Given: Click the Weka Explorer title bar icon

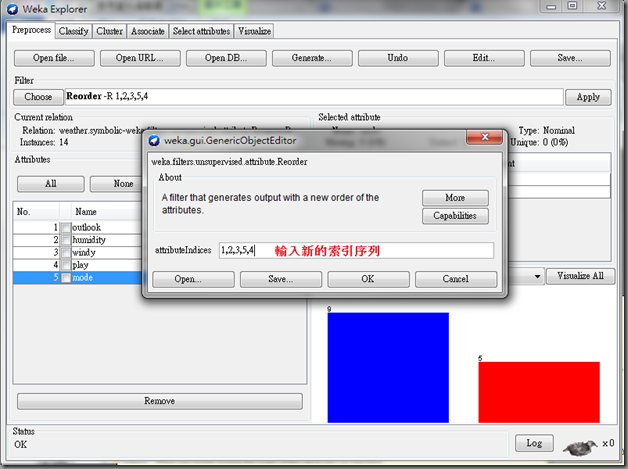Looking at the screenshot, I should point(12,9).
